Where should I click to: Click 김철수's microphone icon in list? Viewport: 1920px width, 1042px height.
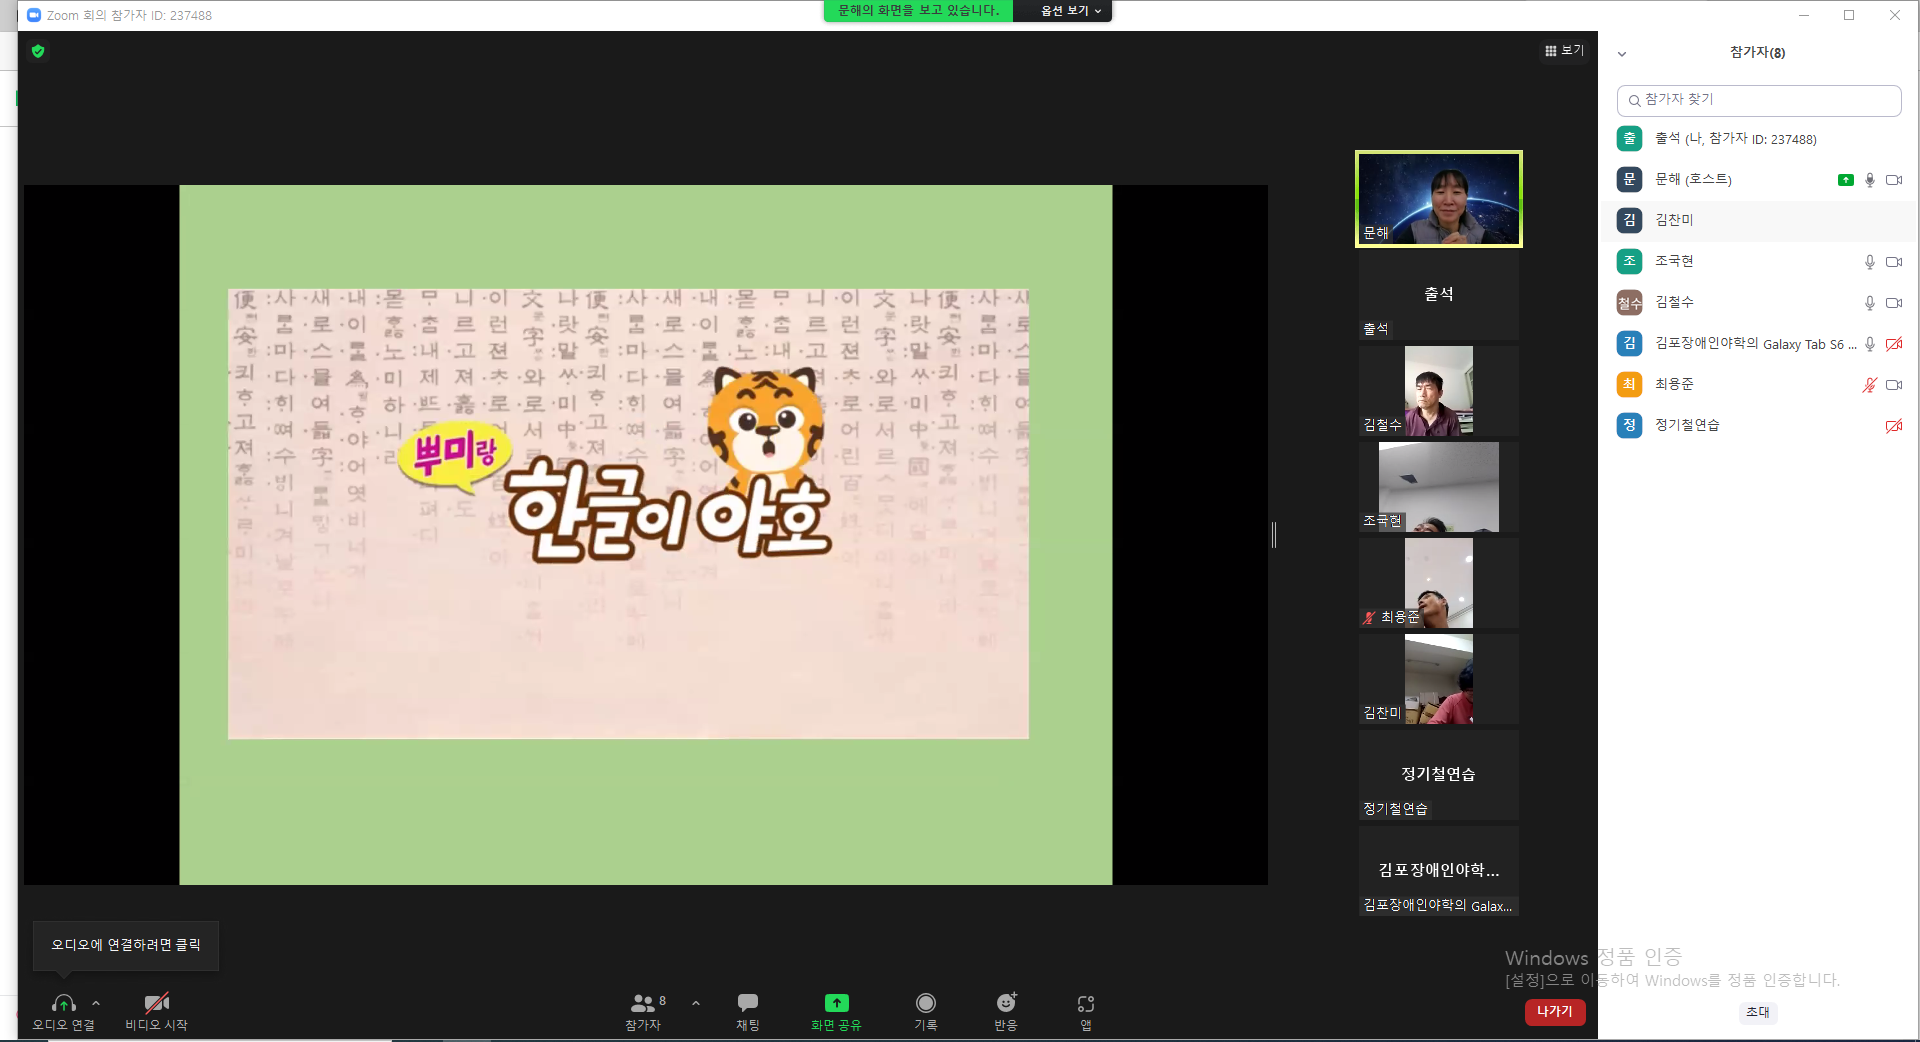coord(1870,303)
